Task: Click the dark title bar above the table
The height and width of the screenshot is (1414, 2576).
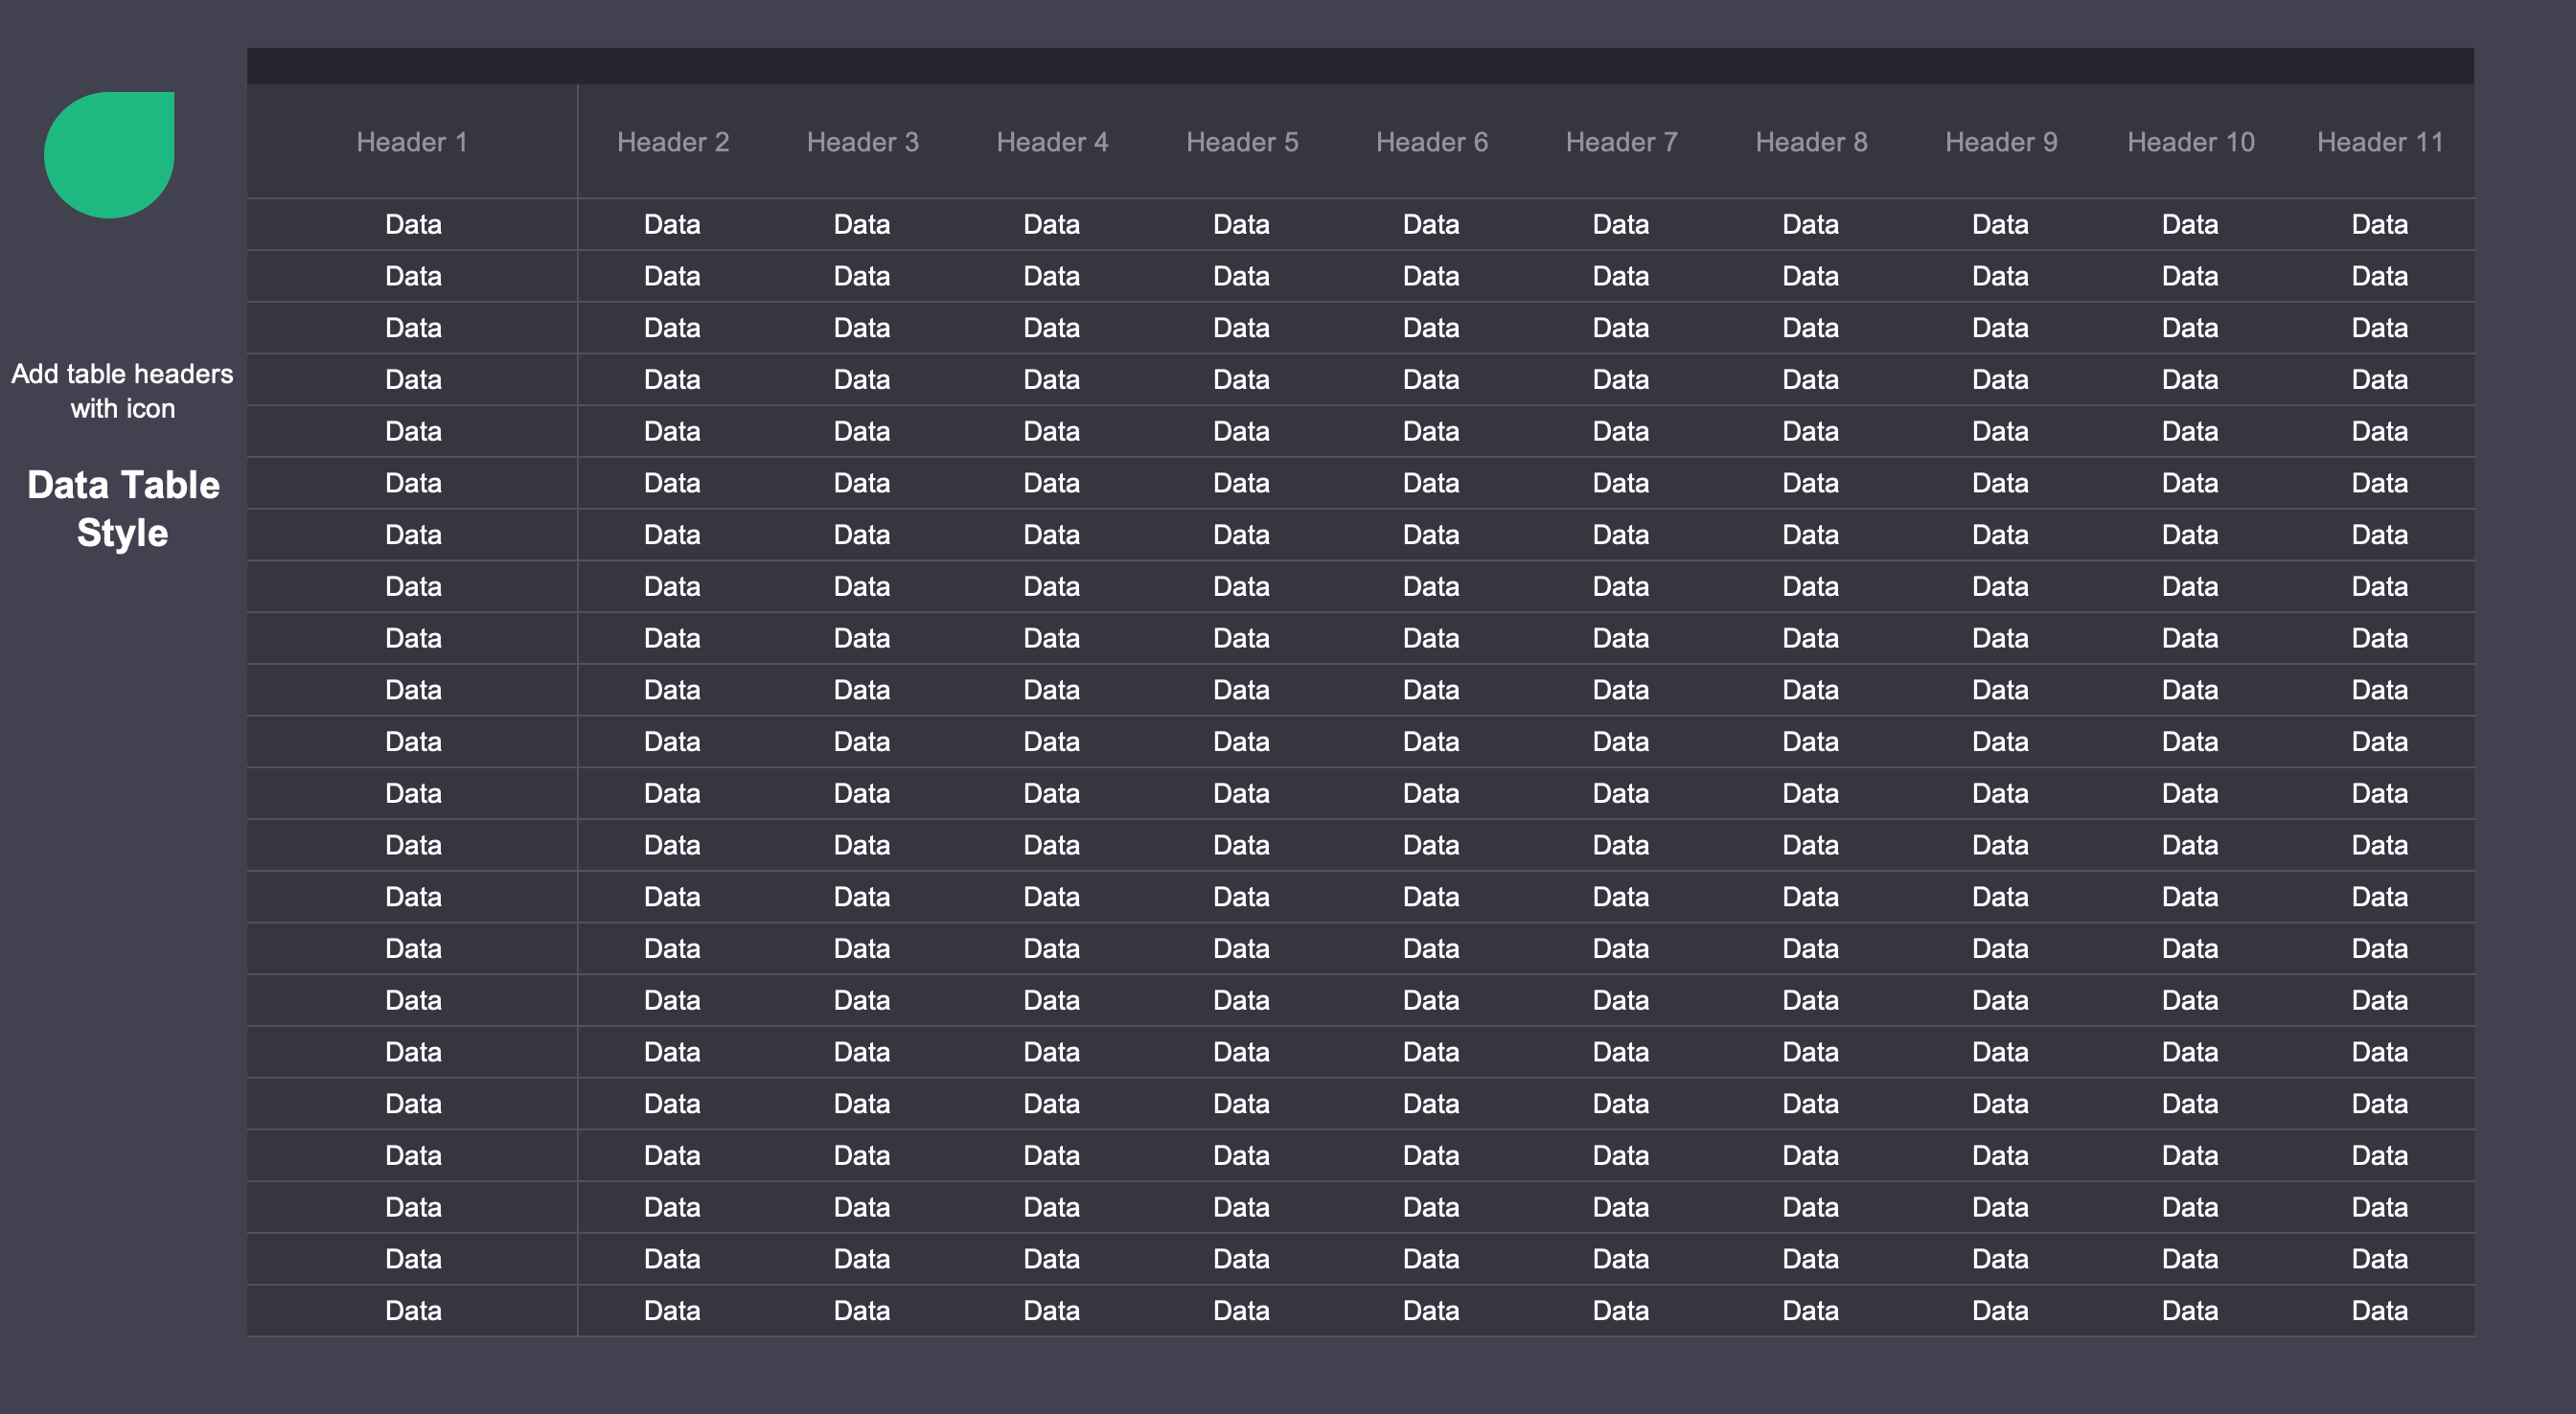Action: point(1360,66)
